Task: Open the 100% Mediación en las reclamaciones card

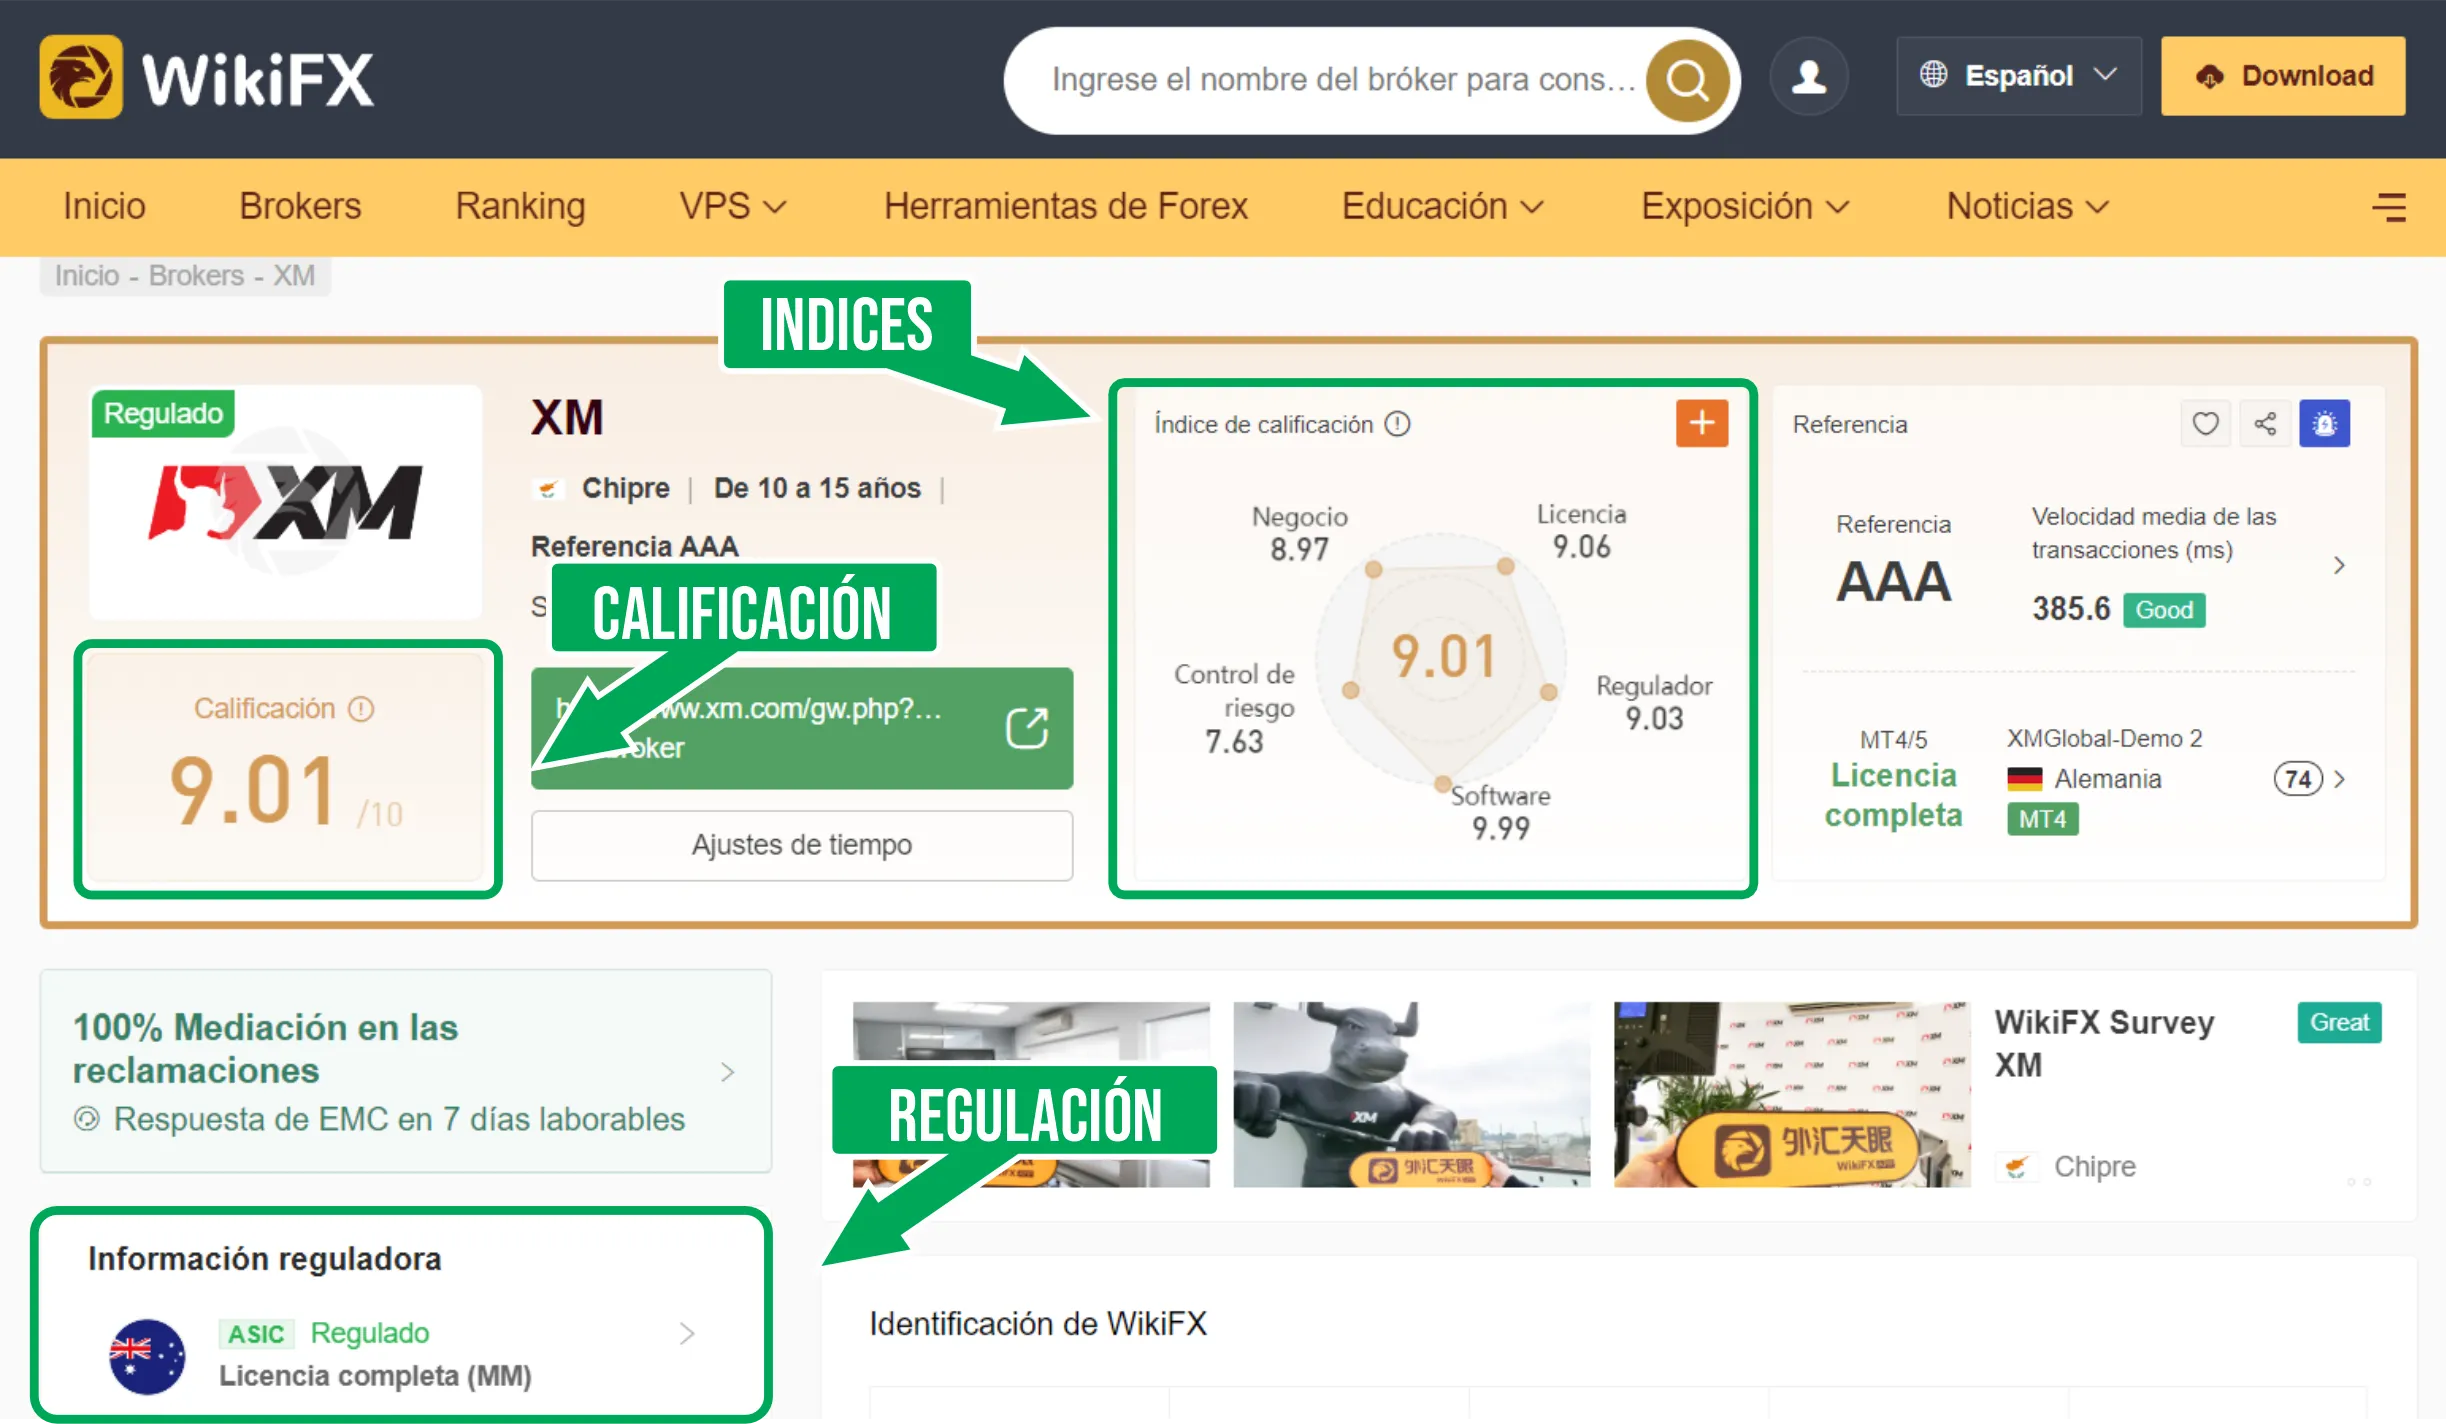Action: [x=406, y=1071]
